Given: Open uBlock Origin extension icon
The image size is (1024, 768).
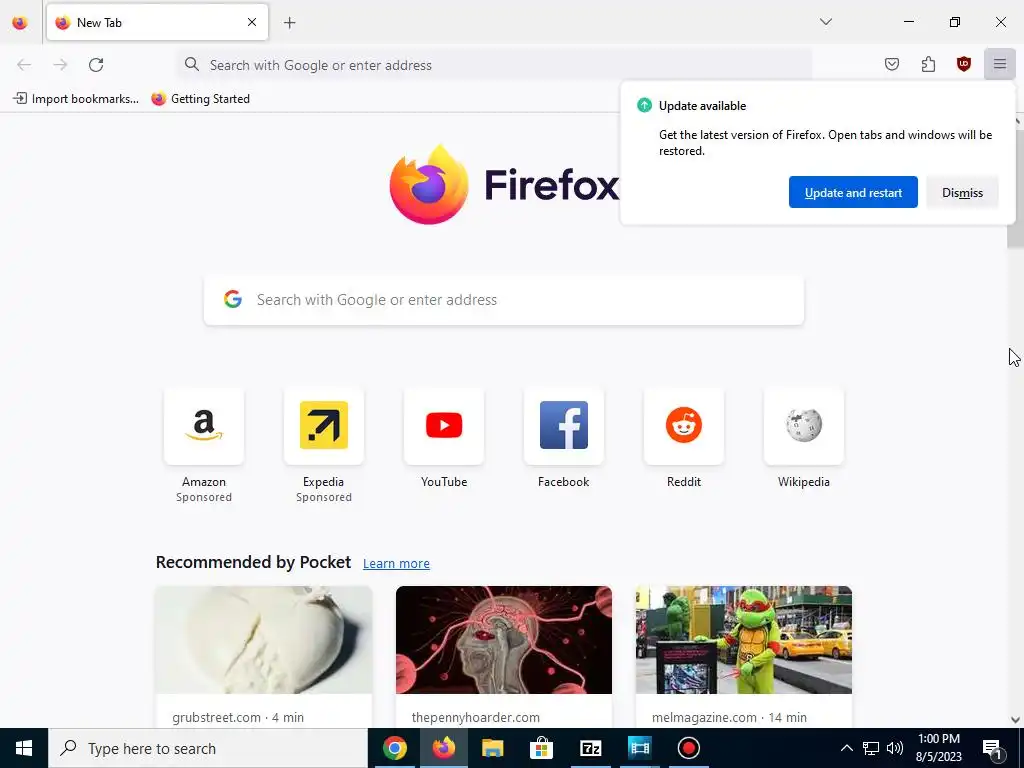Looking at the screenshot, I should coord(963,64).
